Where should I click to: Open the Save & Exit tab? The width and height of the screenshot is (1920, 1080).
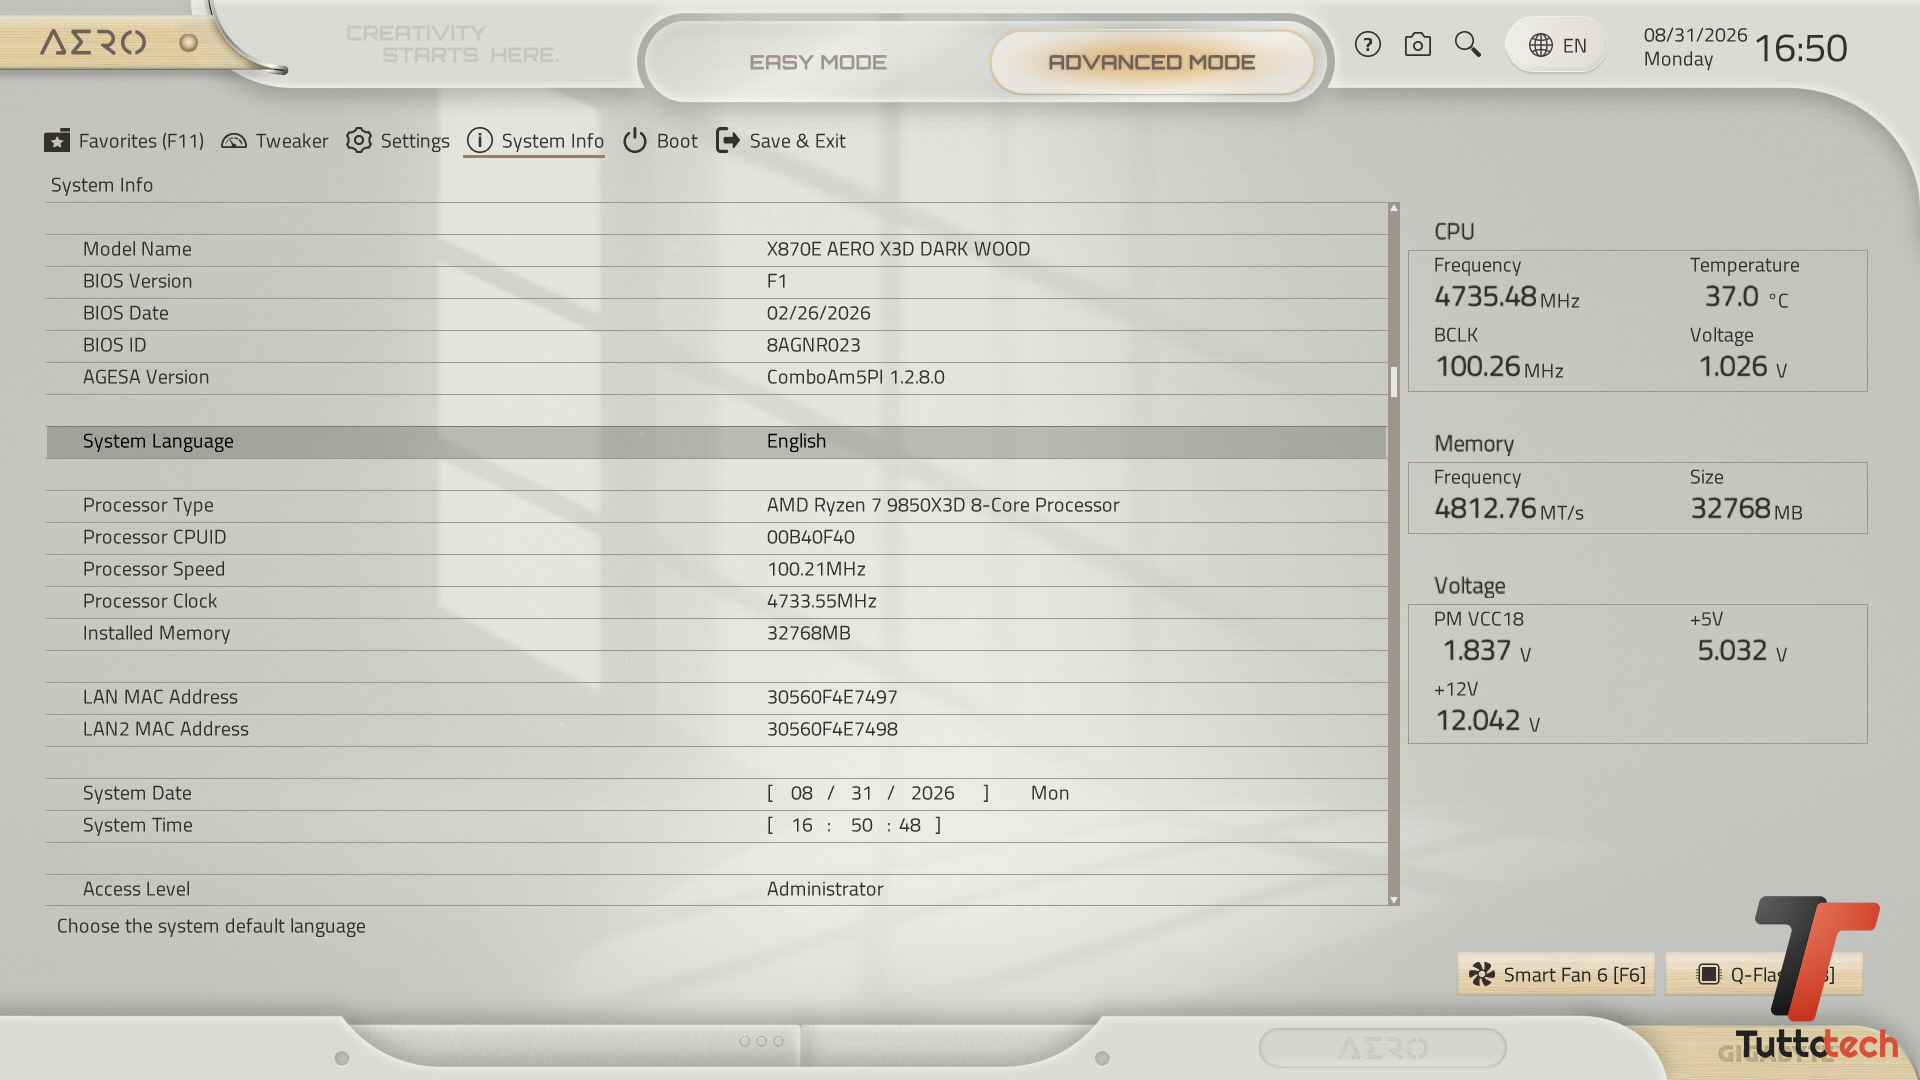781,141
